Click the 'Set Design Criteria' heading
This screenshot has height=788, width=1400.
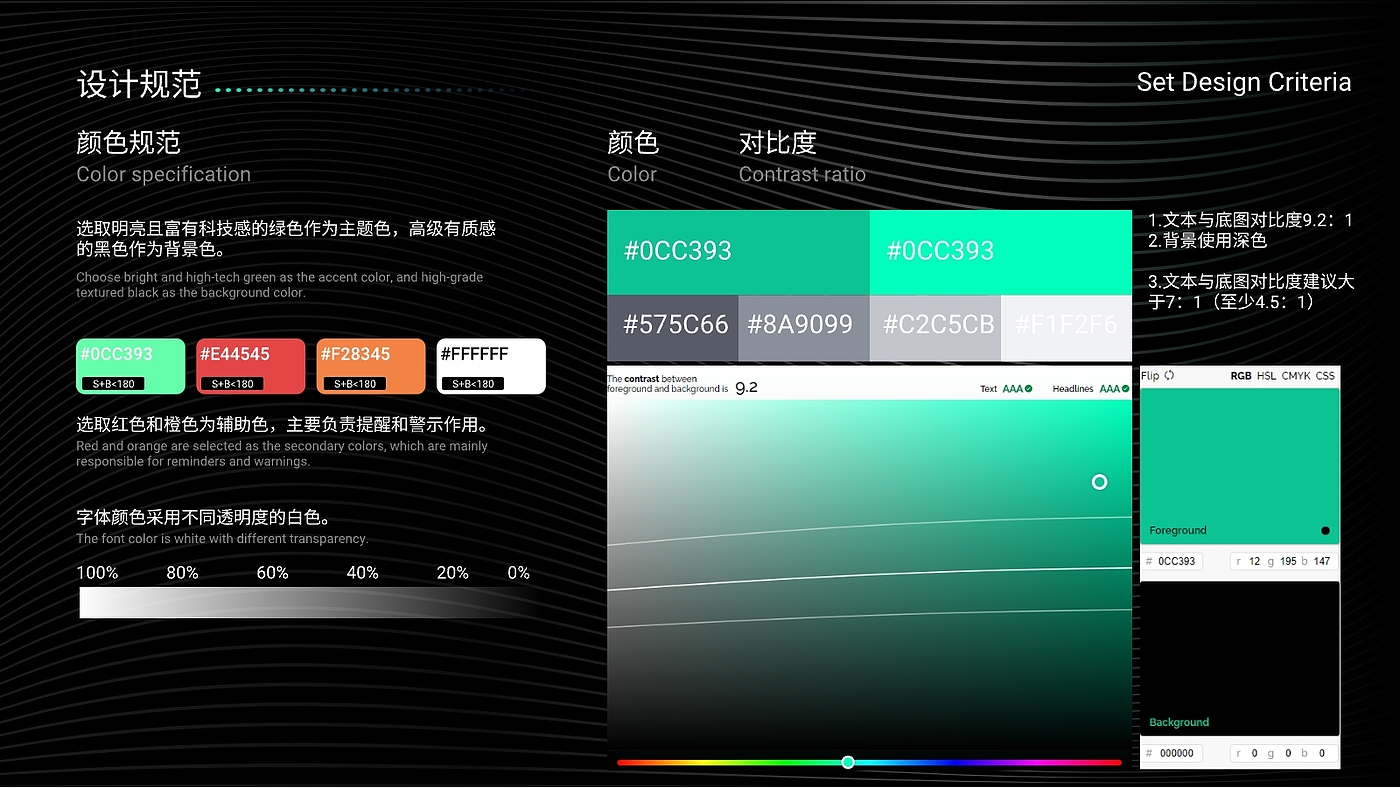1244,82
